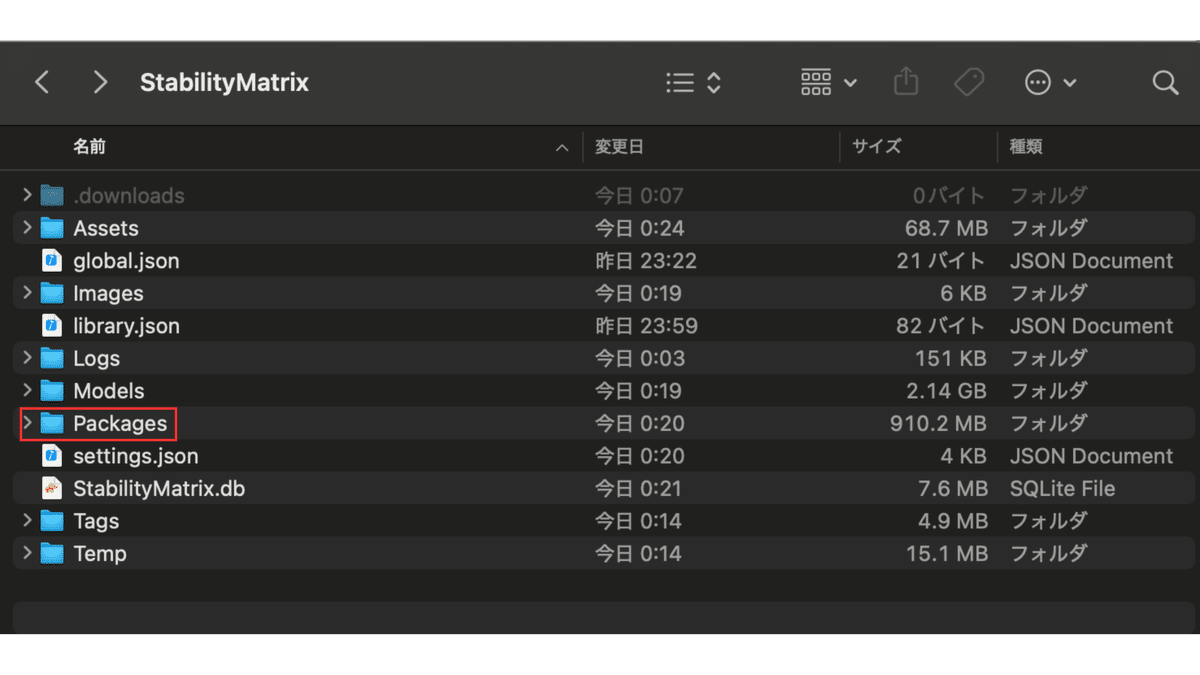Sort by the 種類 column header
This screenshot has width=1200, height=675.
click(x=1026, y=147)
